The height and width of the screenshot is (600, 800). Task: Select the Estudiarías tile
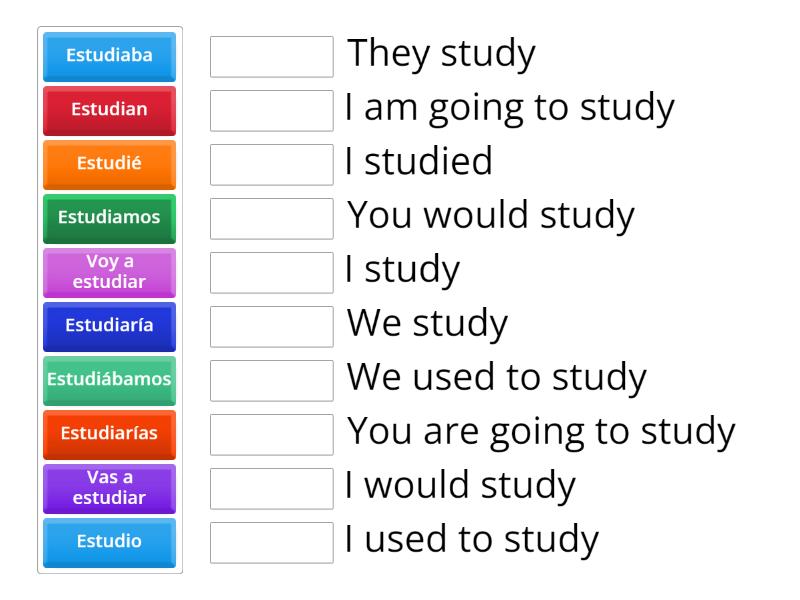pos(109,435)
